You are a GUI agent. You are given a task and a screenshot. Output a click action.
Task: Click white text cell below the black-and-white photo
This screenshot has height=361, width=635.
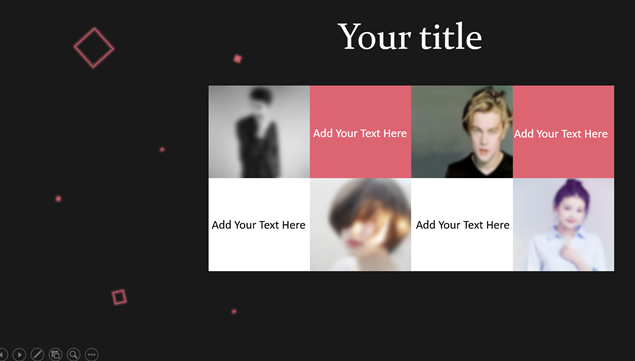[x=259, y=224]
